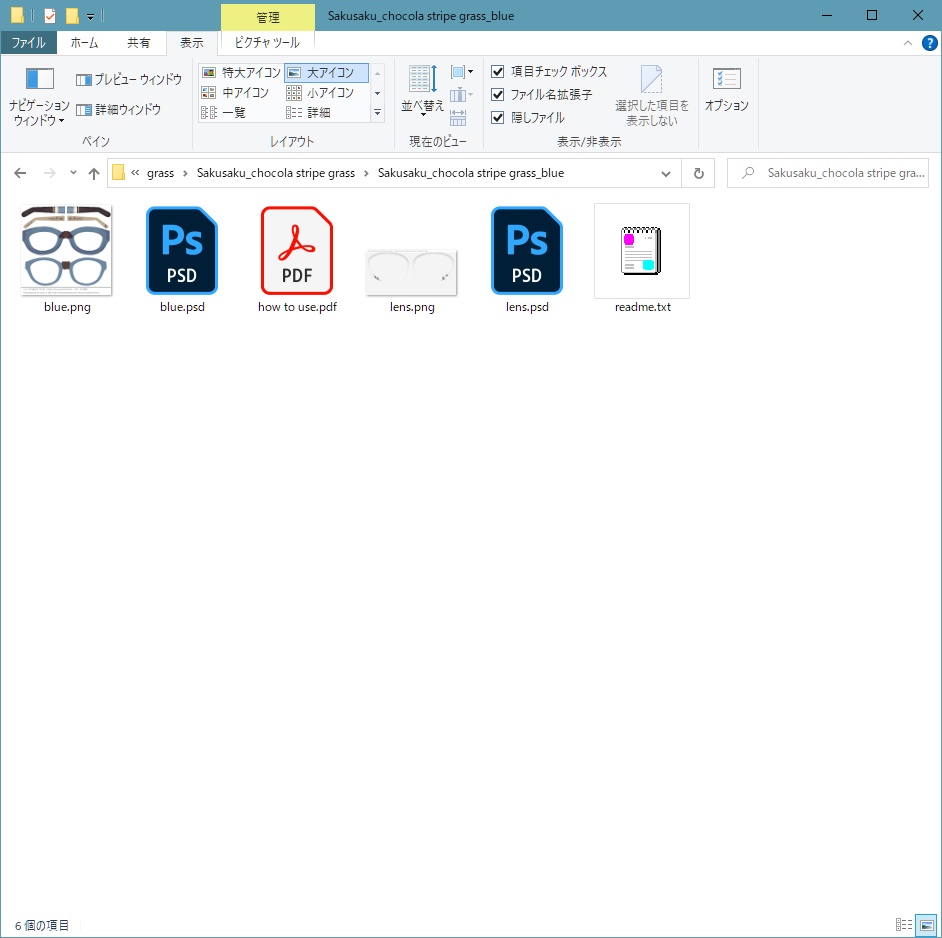Click the search box field
Viewport: 942px width, 938px height.
[827, 173]
